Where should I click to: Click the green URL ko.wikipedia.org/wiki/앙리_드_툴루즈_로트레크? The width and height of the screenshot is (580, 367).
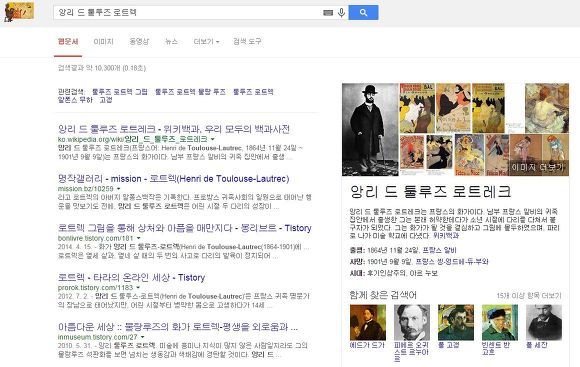tap(132, 139)
